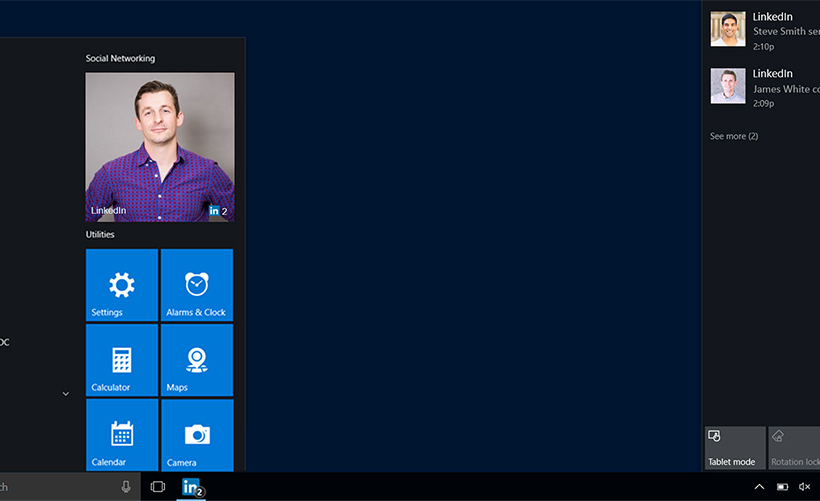Launch the Camera tile

coord(197,435)
